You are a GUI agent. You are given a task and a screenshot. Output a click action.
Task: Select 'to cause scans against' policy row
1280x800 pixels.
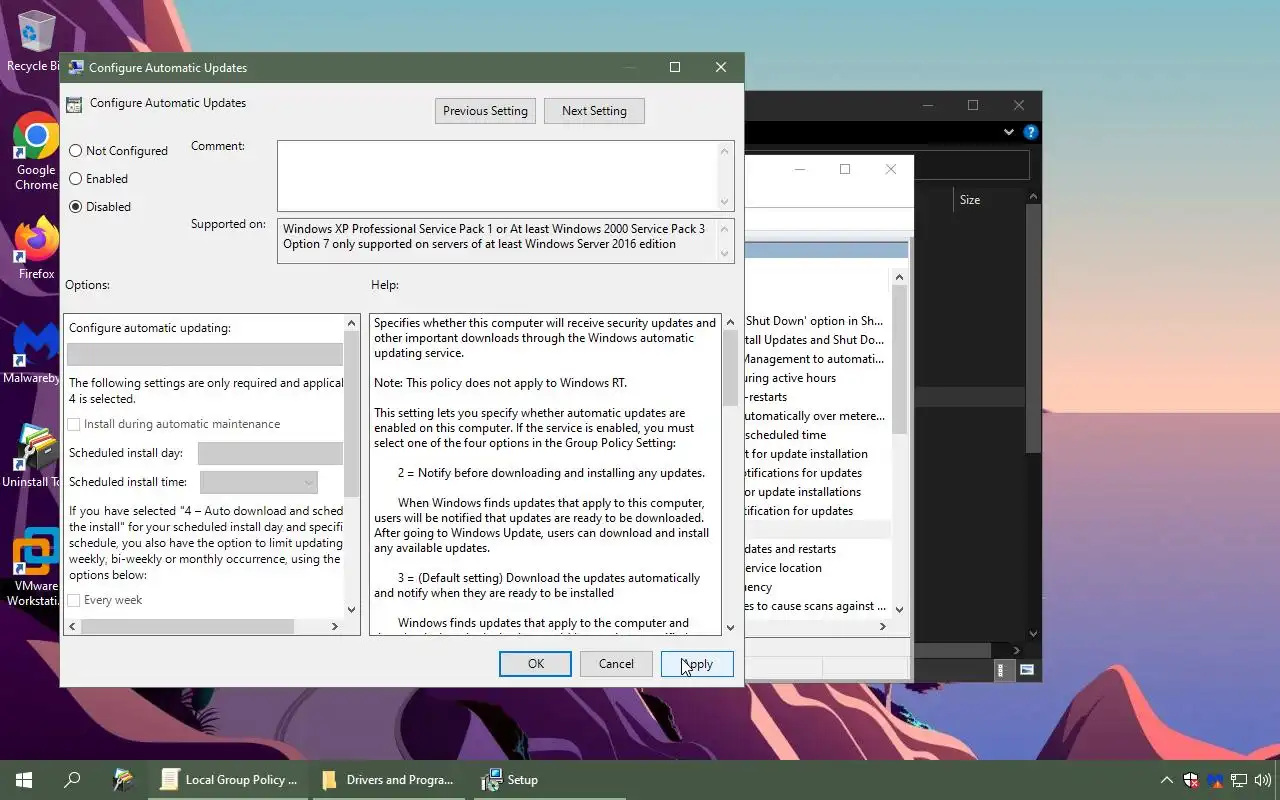coord(815,606)
